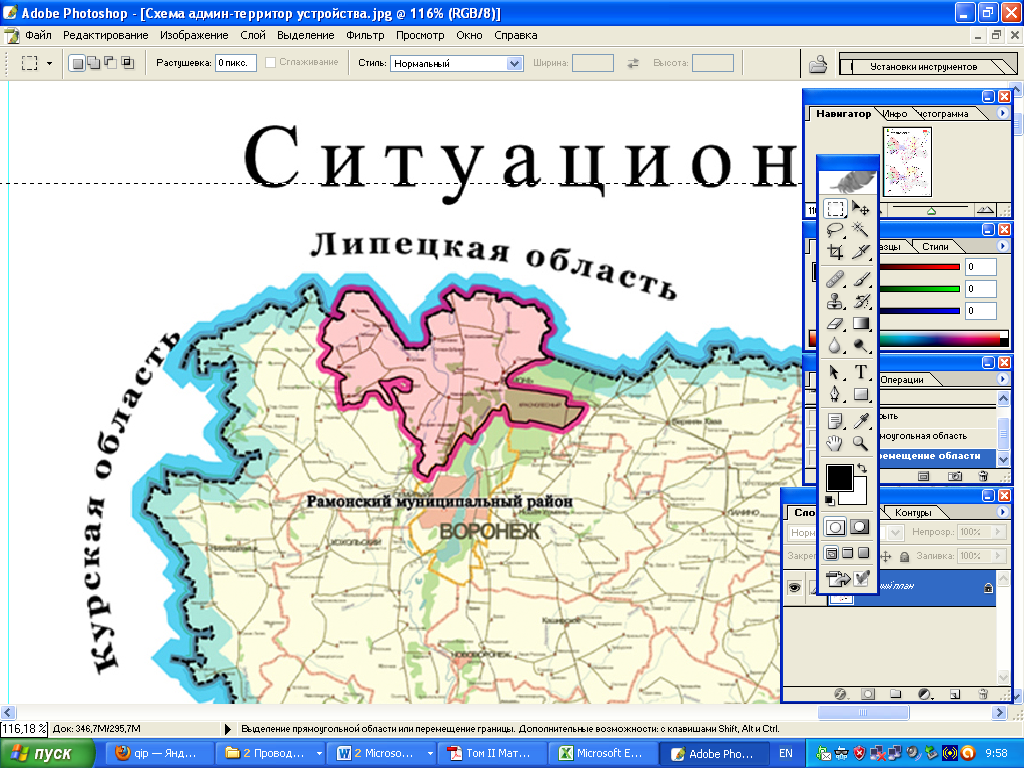Pick the Crop tool

pos(835,253)
